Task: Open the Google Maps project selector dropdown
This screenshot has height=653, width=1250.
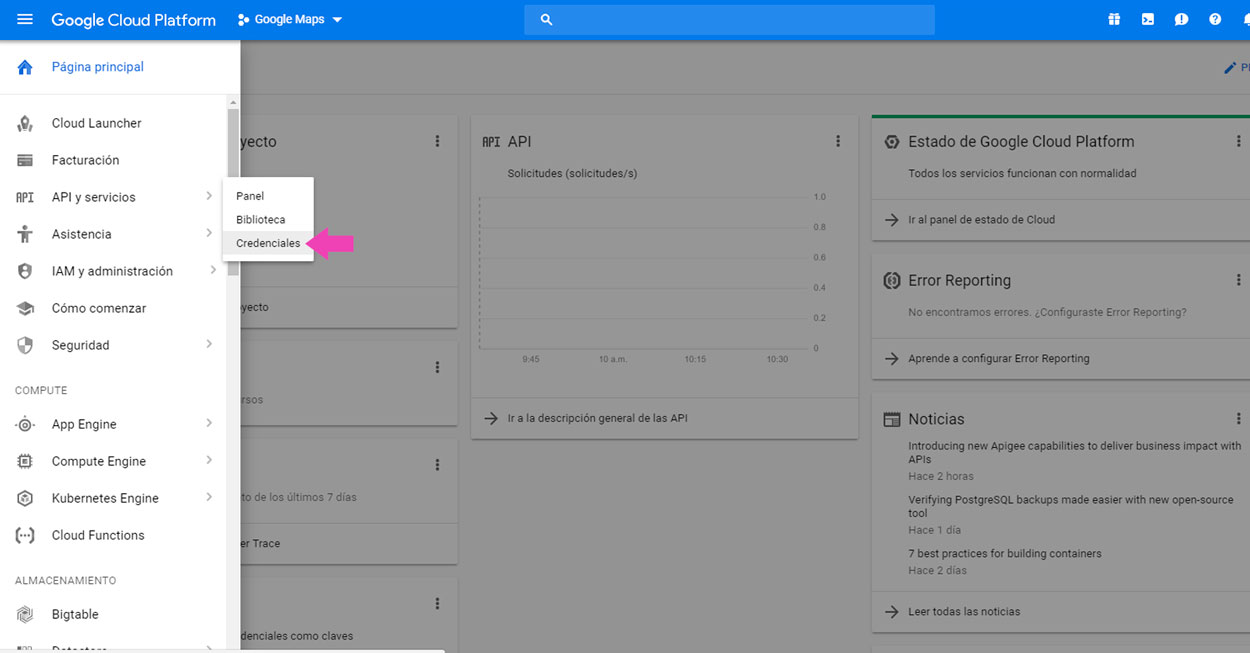Action: click(290, 20)
